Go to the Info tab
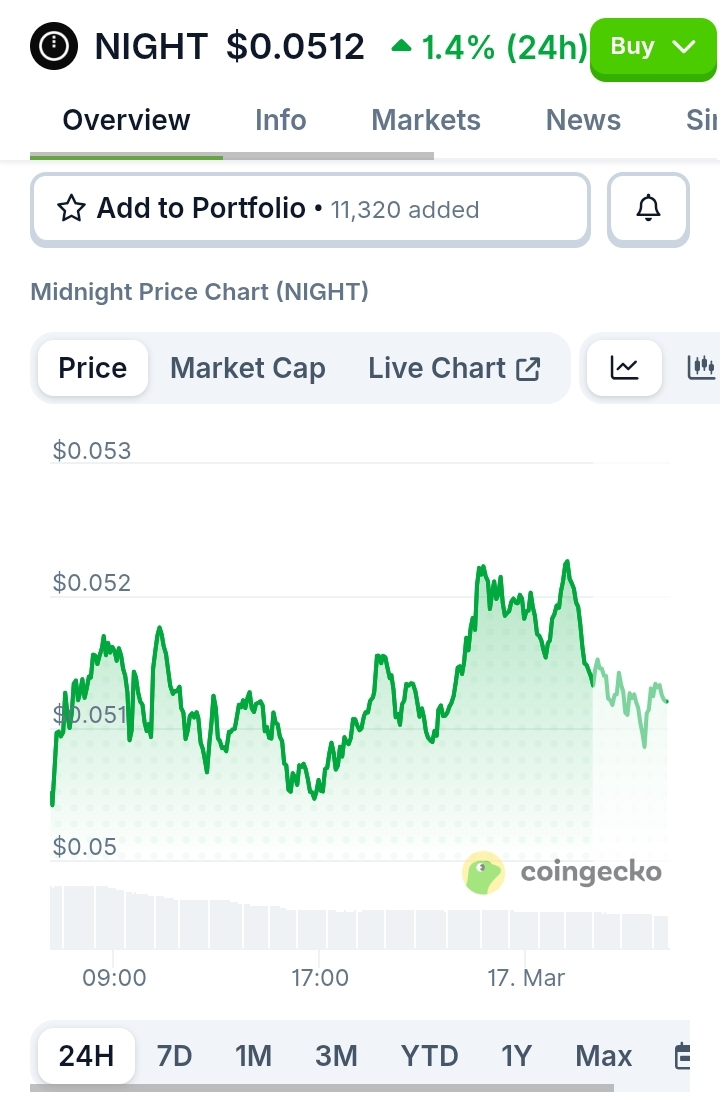720x1096 pixels. [280, 120]
